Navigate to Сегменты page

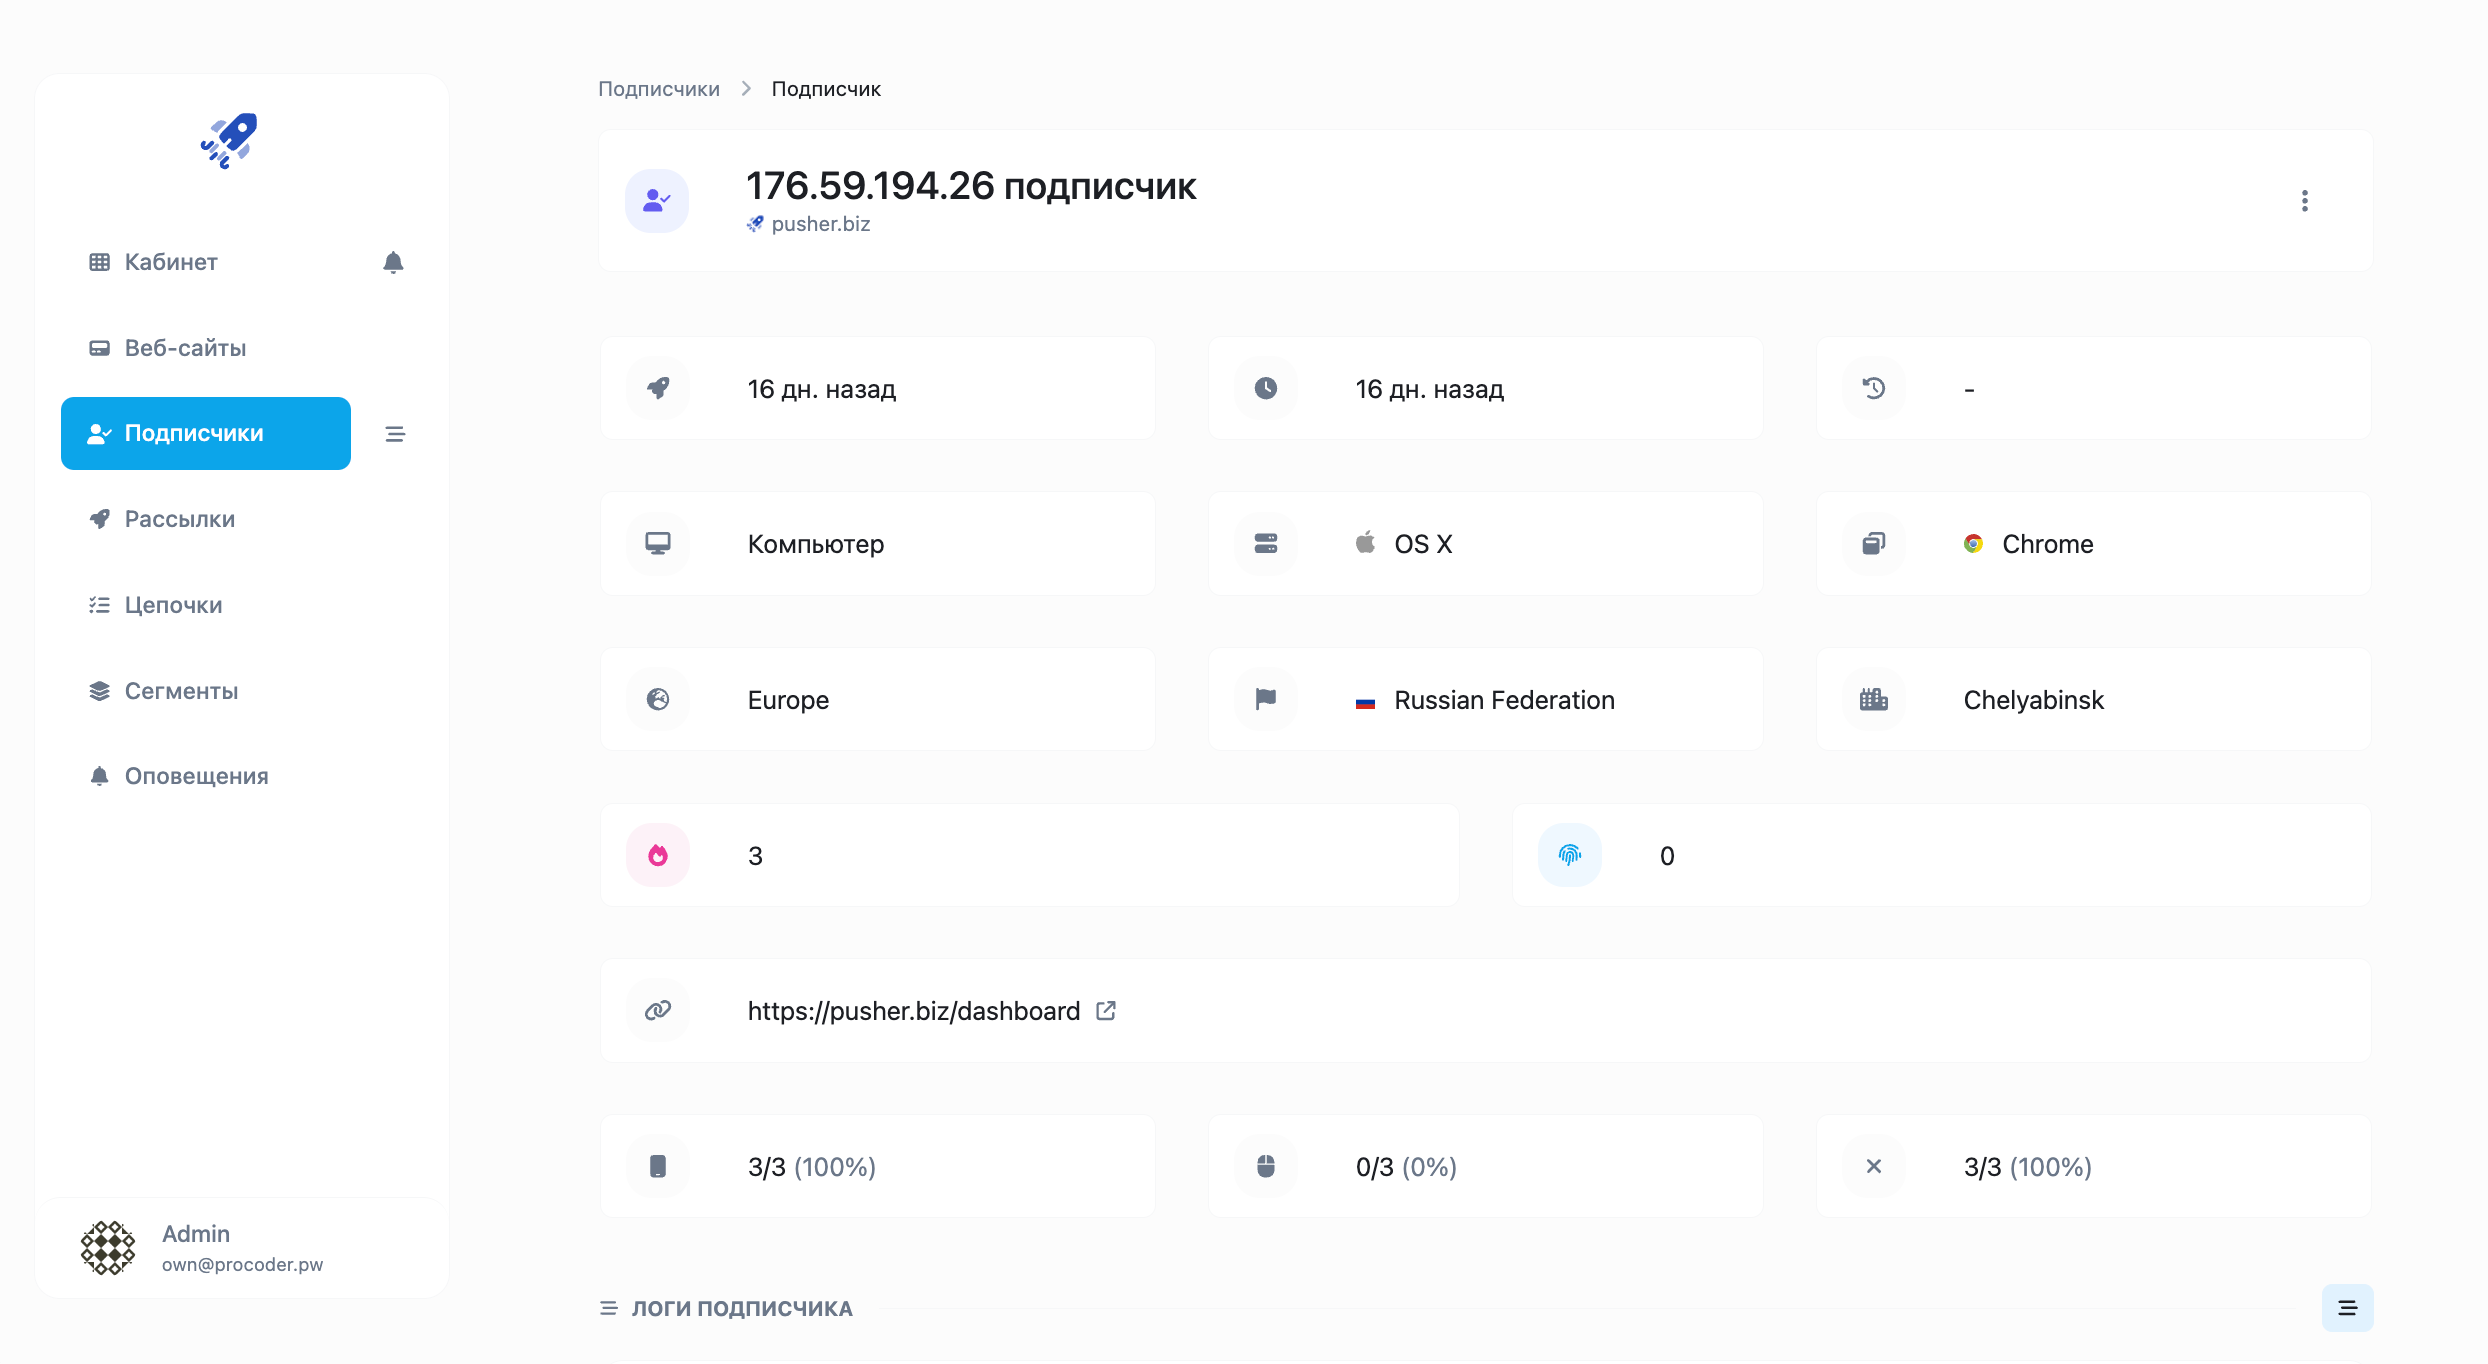[x=181, y=691]
